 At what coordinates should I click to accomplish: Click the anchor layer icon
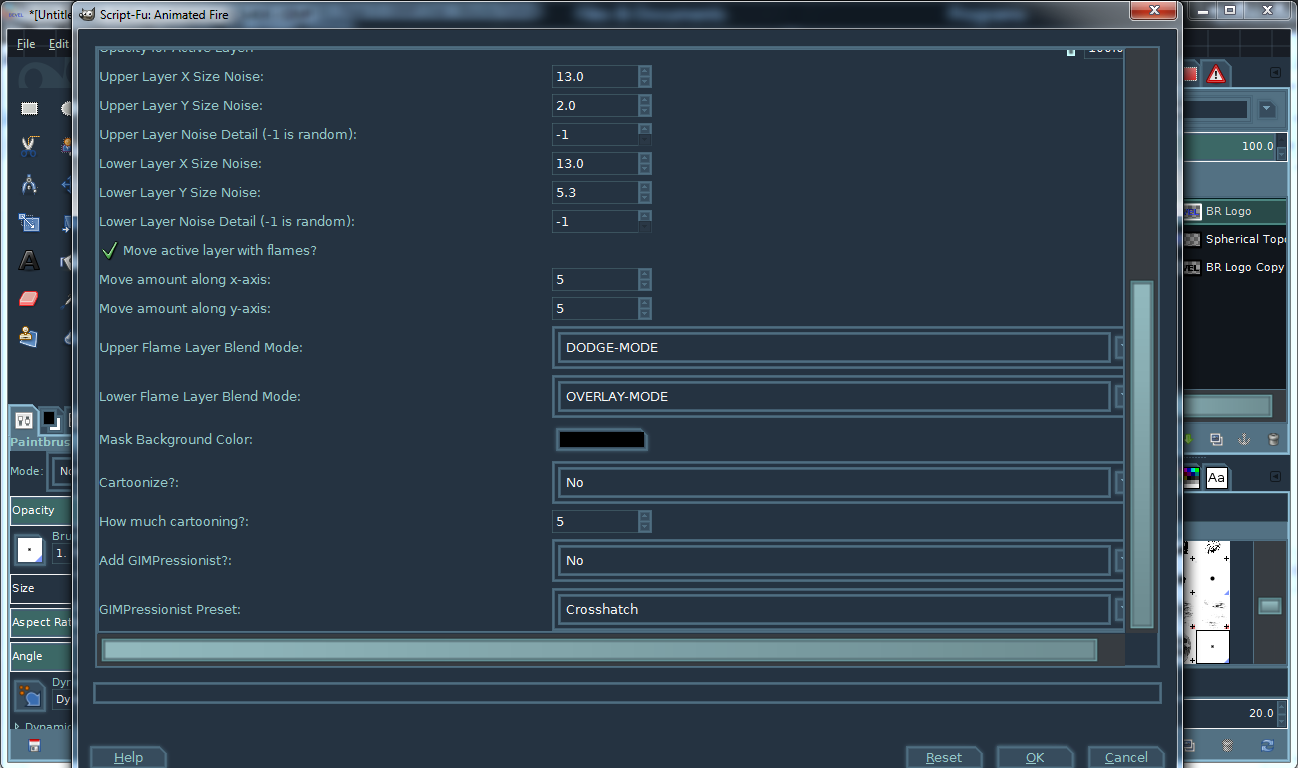coord(1244,439)
